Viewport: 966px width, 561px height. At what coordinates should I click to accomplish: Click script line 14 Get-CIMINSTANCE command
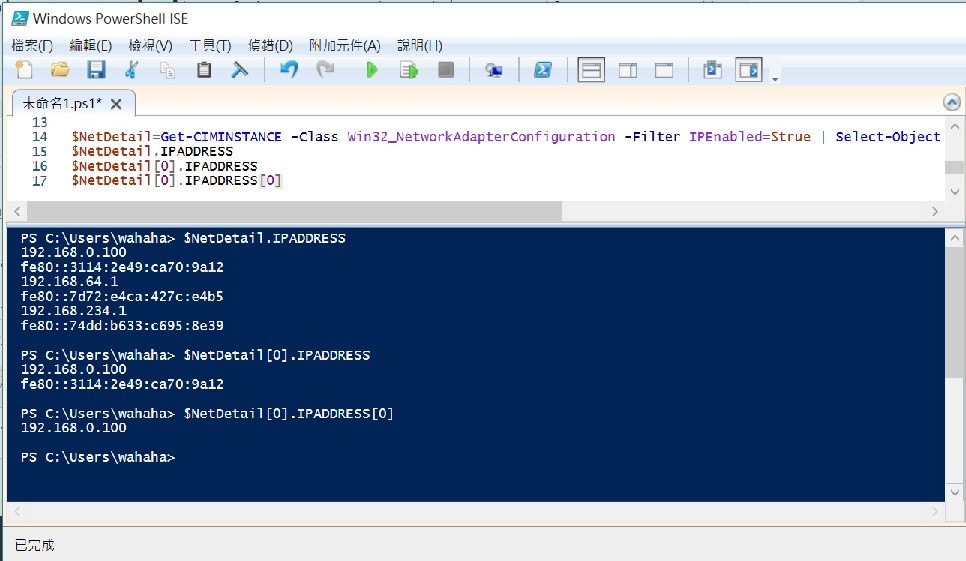pos(221,137)
